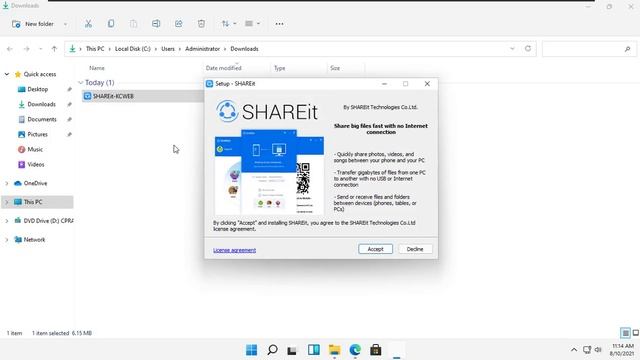Open Microsoft Edge from the taskbar
This screenshot has width=640, height=360.
click(355, 350)
